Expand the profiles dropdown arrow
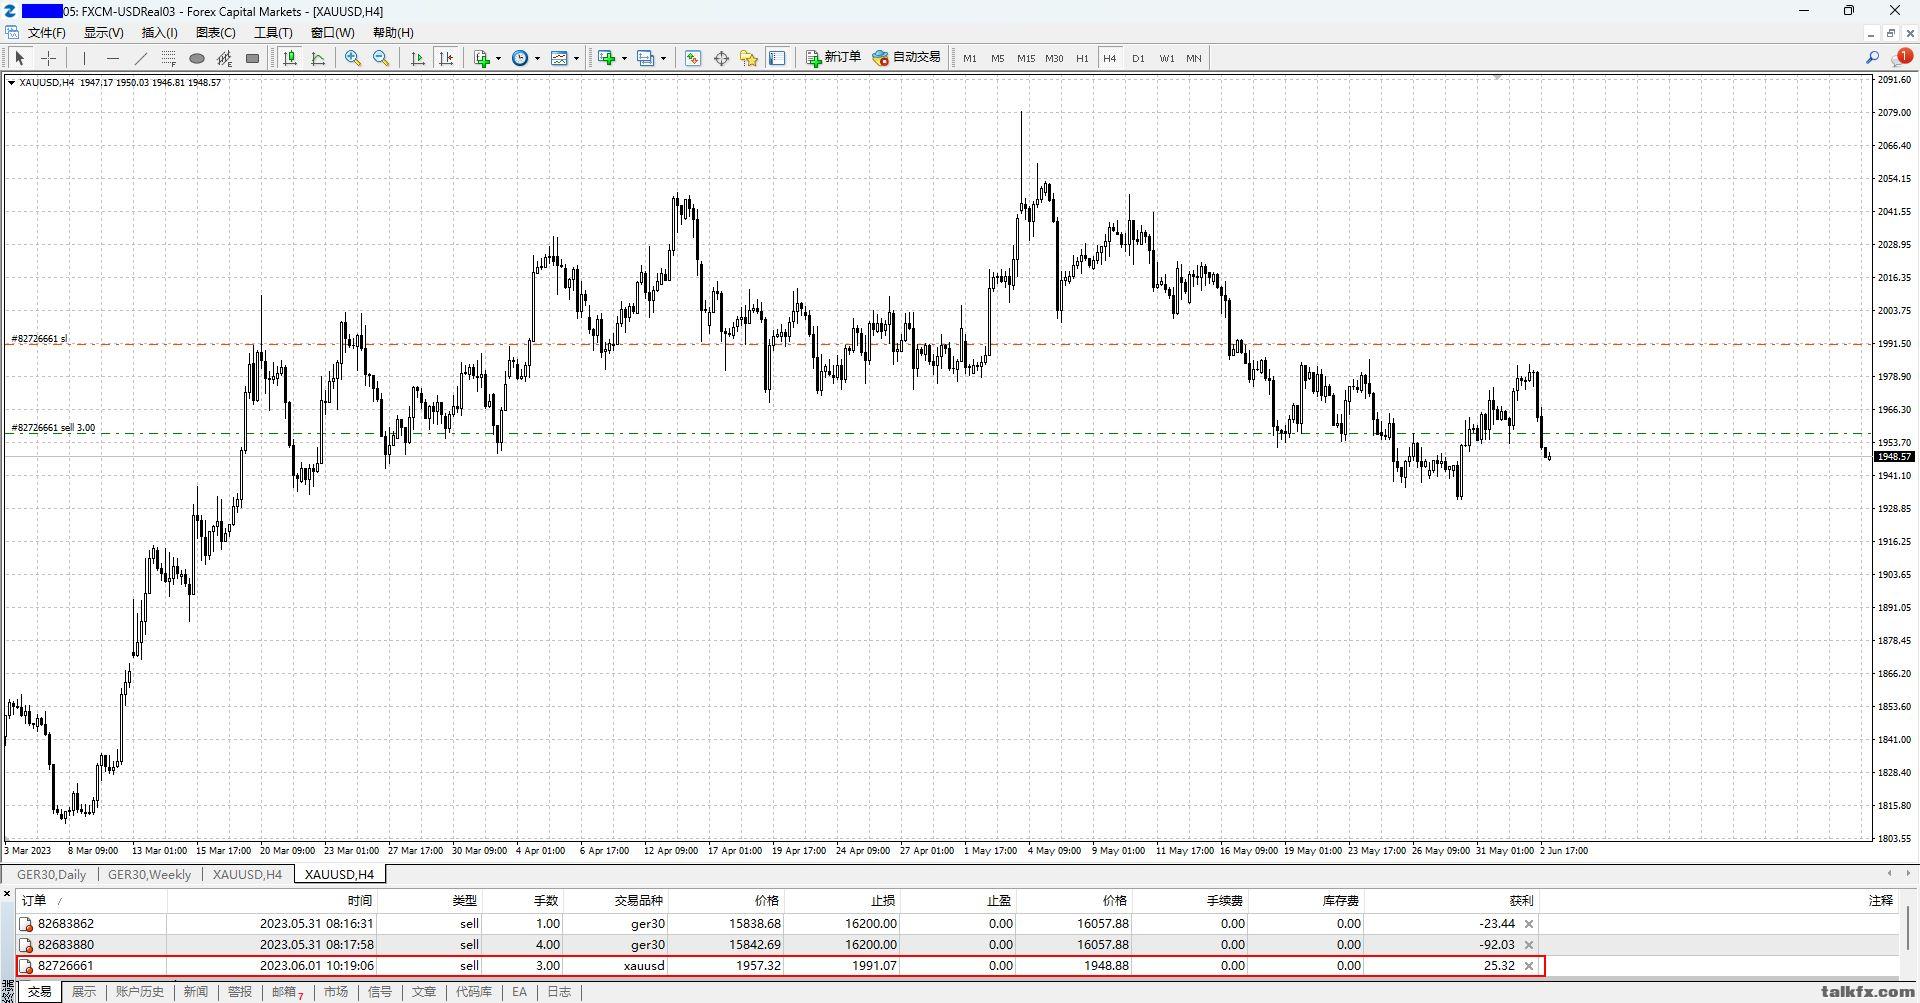This screenshot has height=1003, width=1920. tap(663, 58)
